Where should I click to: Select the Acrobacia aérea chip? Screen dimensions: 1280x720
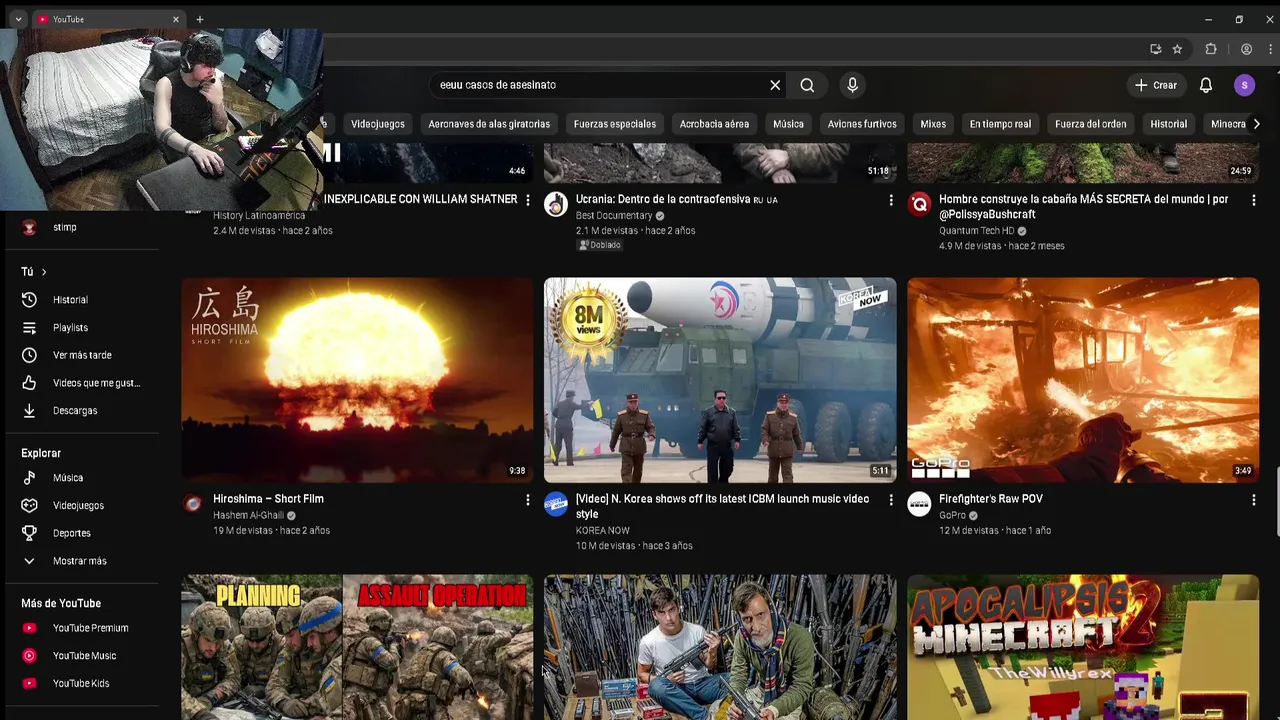tap(714, 124)
